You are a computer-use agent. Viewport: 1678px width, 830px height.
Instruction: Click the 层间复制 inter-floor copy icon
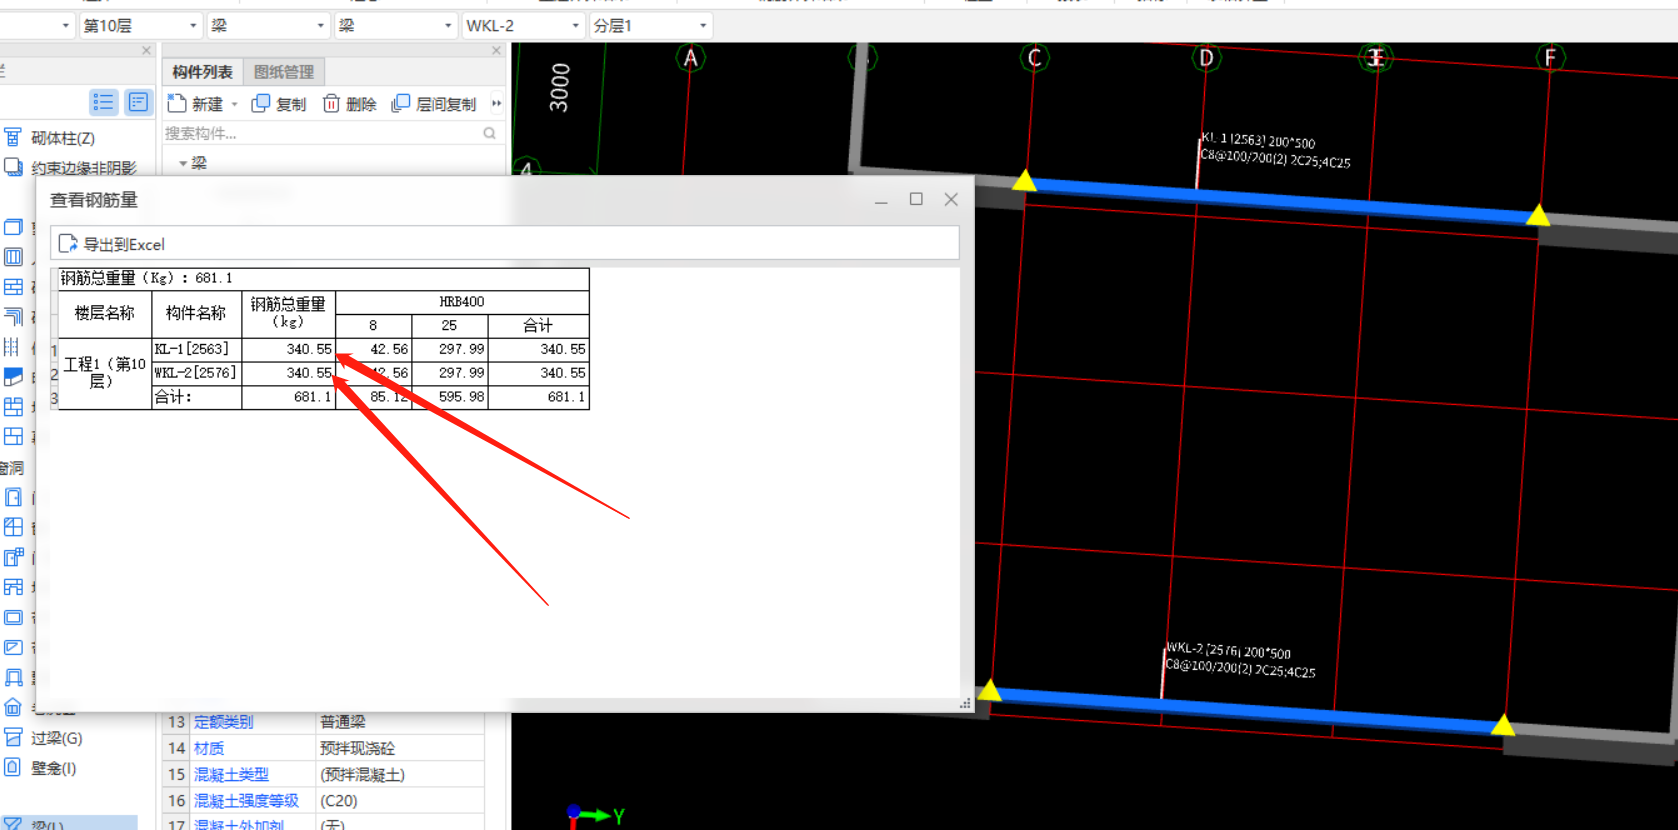tap(401, 103)
